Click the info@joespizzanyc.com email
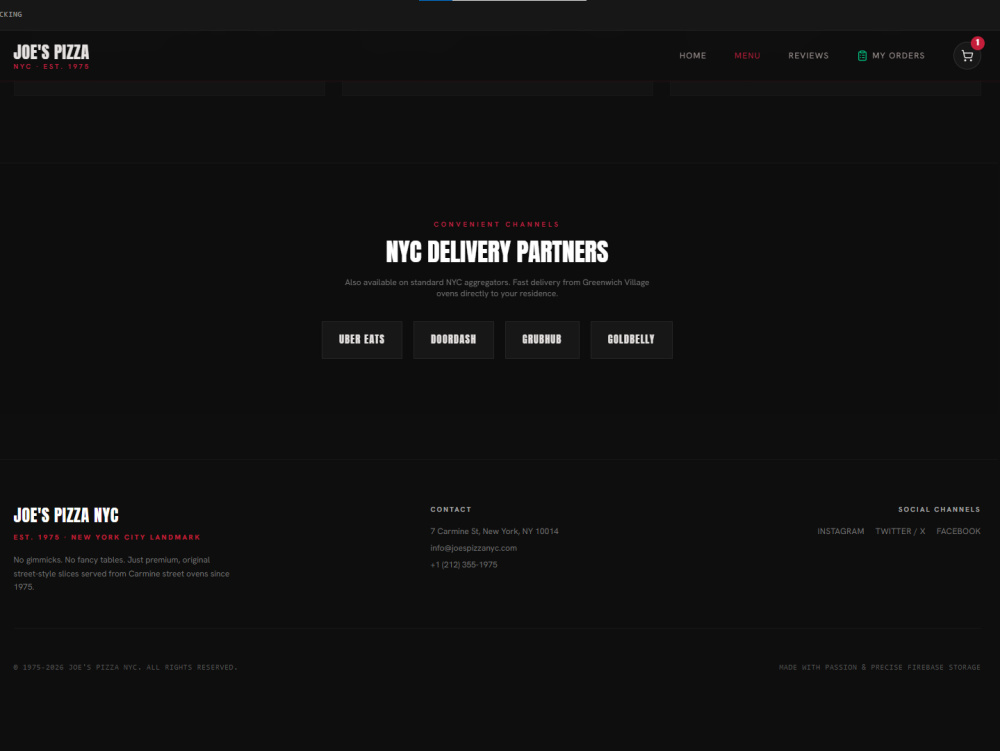The width and height of the screenshot is (1000, 751). 473,548
